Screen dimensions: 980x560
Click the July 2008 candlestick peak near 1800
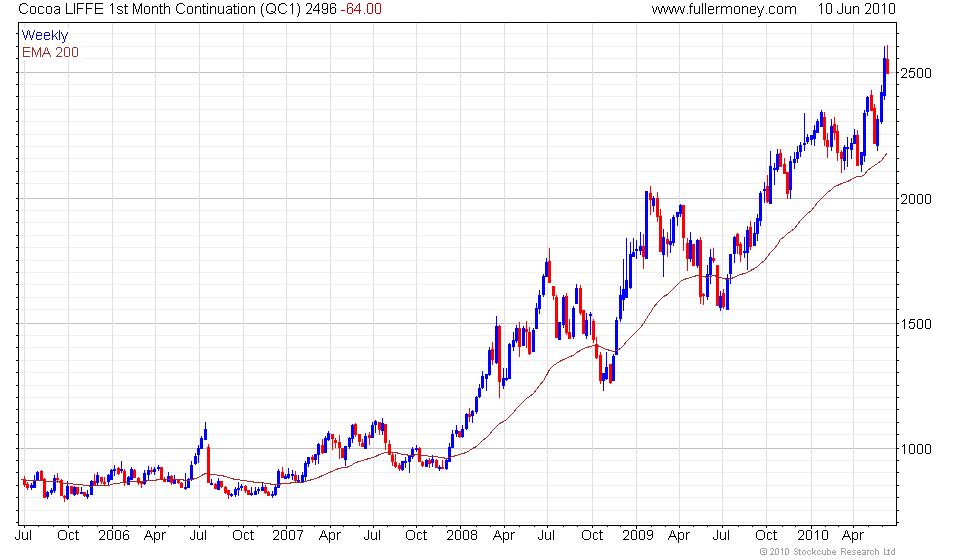click(x=549, y=268)
